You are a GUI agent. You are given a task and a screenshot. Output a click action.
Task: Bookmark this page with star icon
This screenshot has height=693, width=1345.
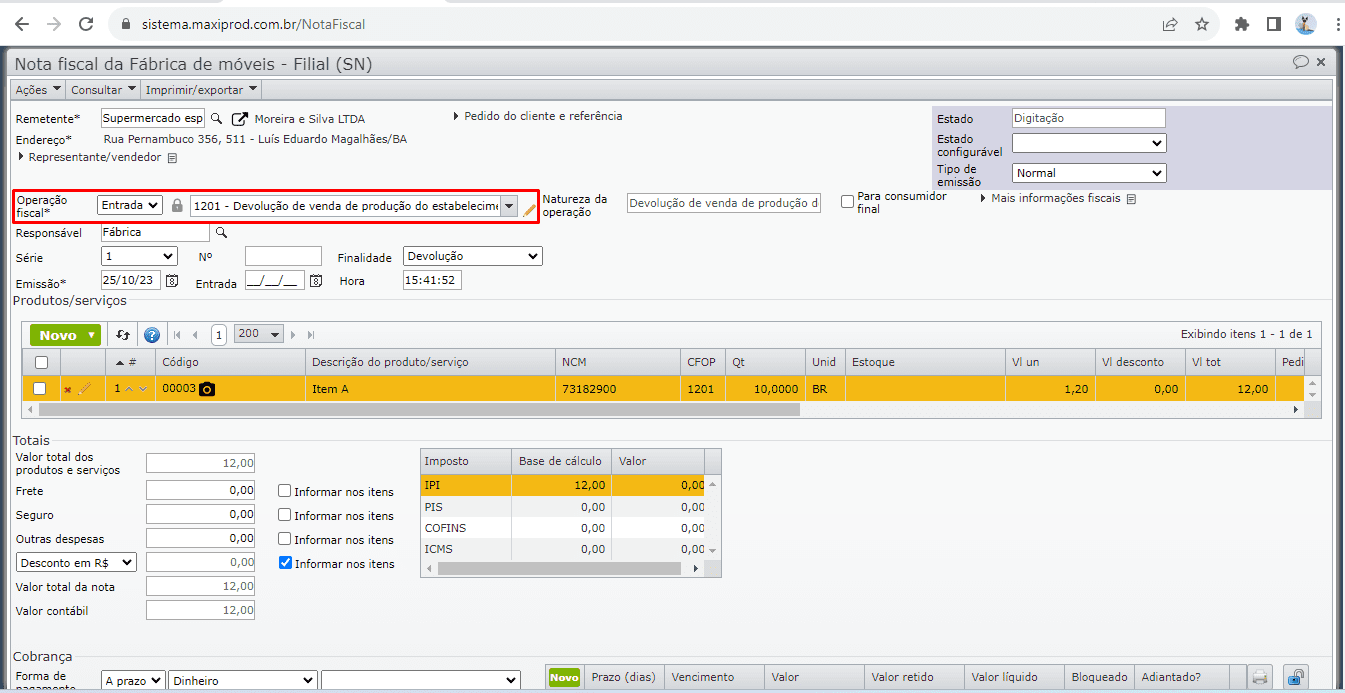point(1202,24)
